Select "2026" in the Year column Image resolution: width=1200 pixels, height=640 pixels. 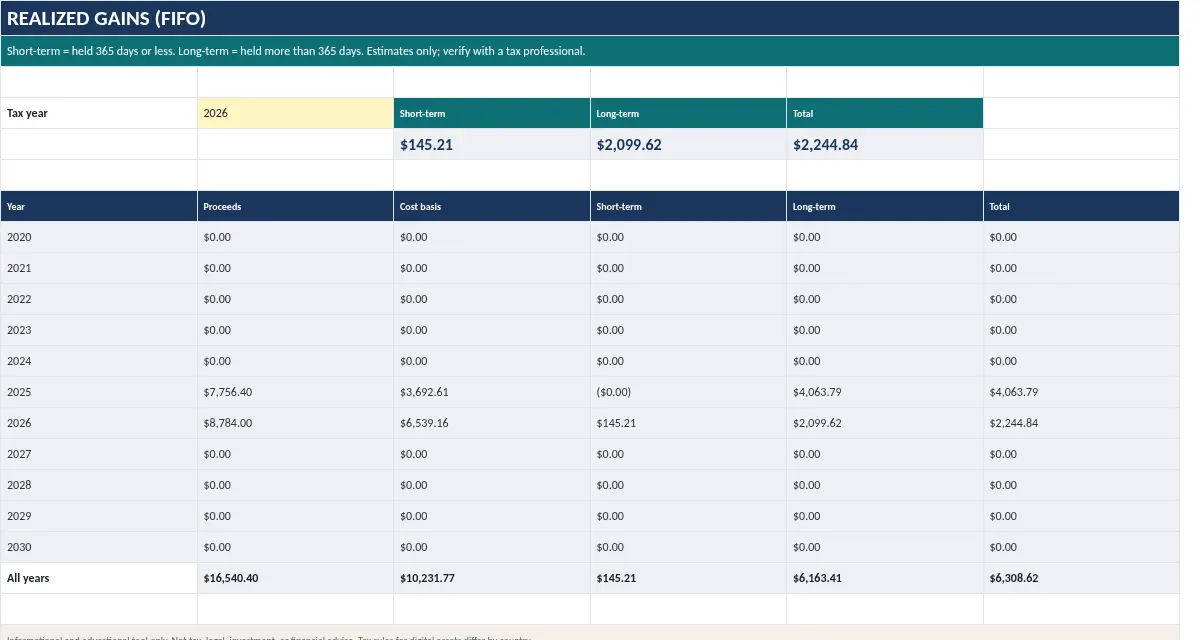(x=99, y=423)
